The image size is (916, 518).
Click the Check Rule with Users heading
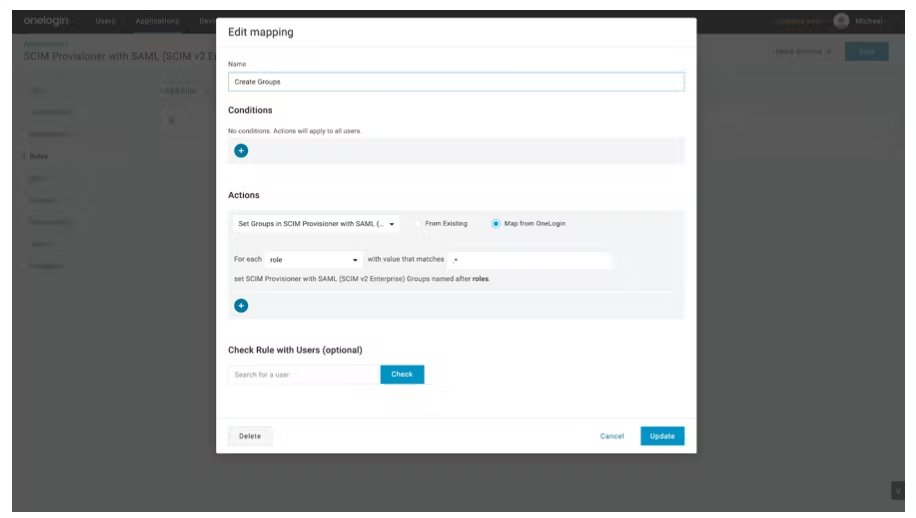(295, 350)
